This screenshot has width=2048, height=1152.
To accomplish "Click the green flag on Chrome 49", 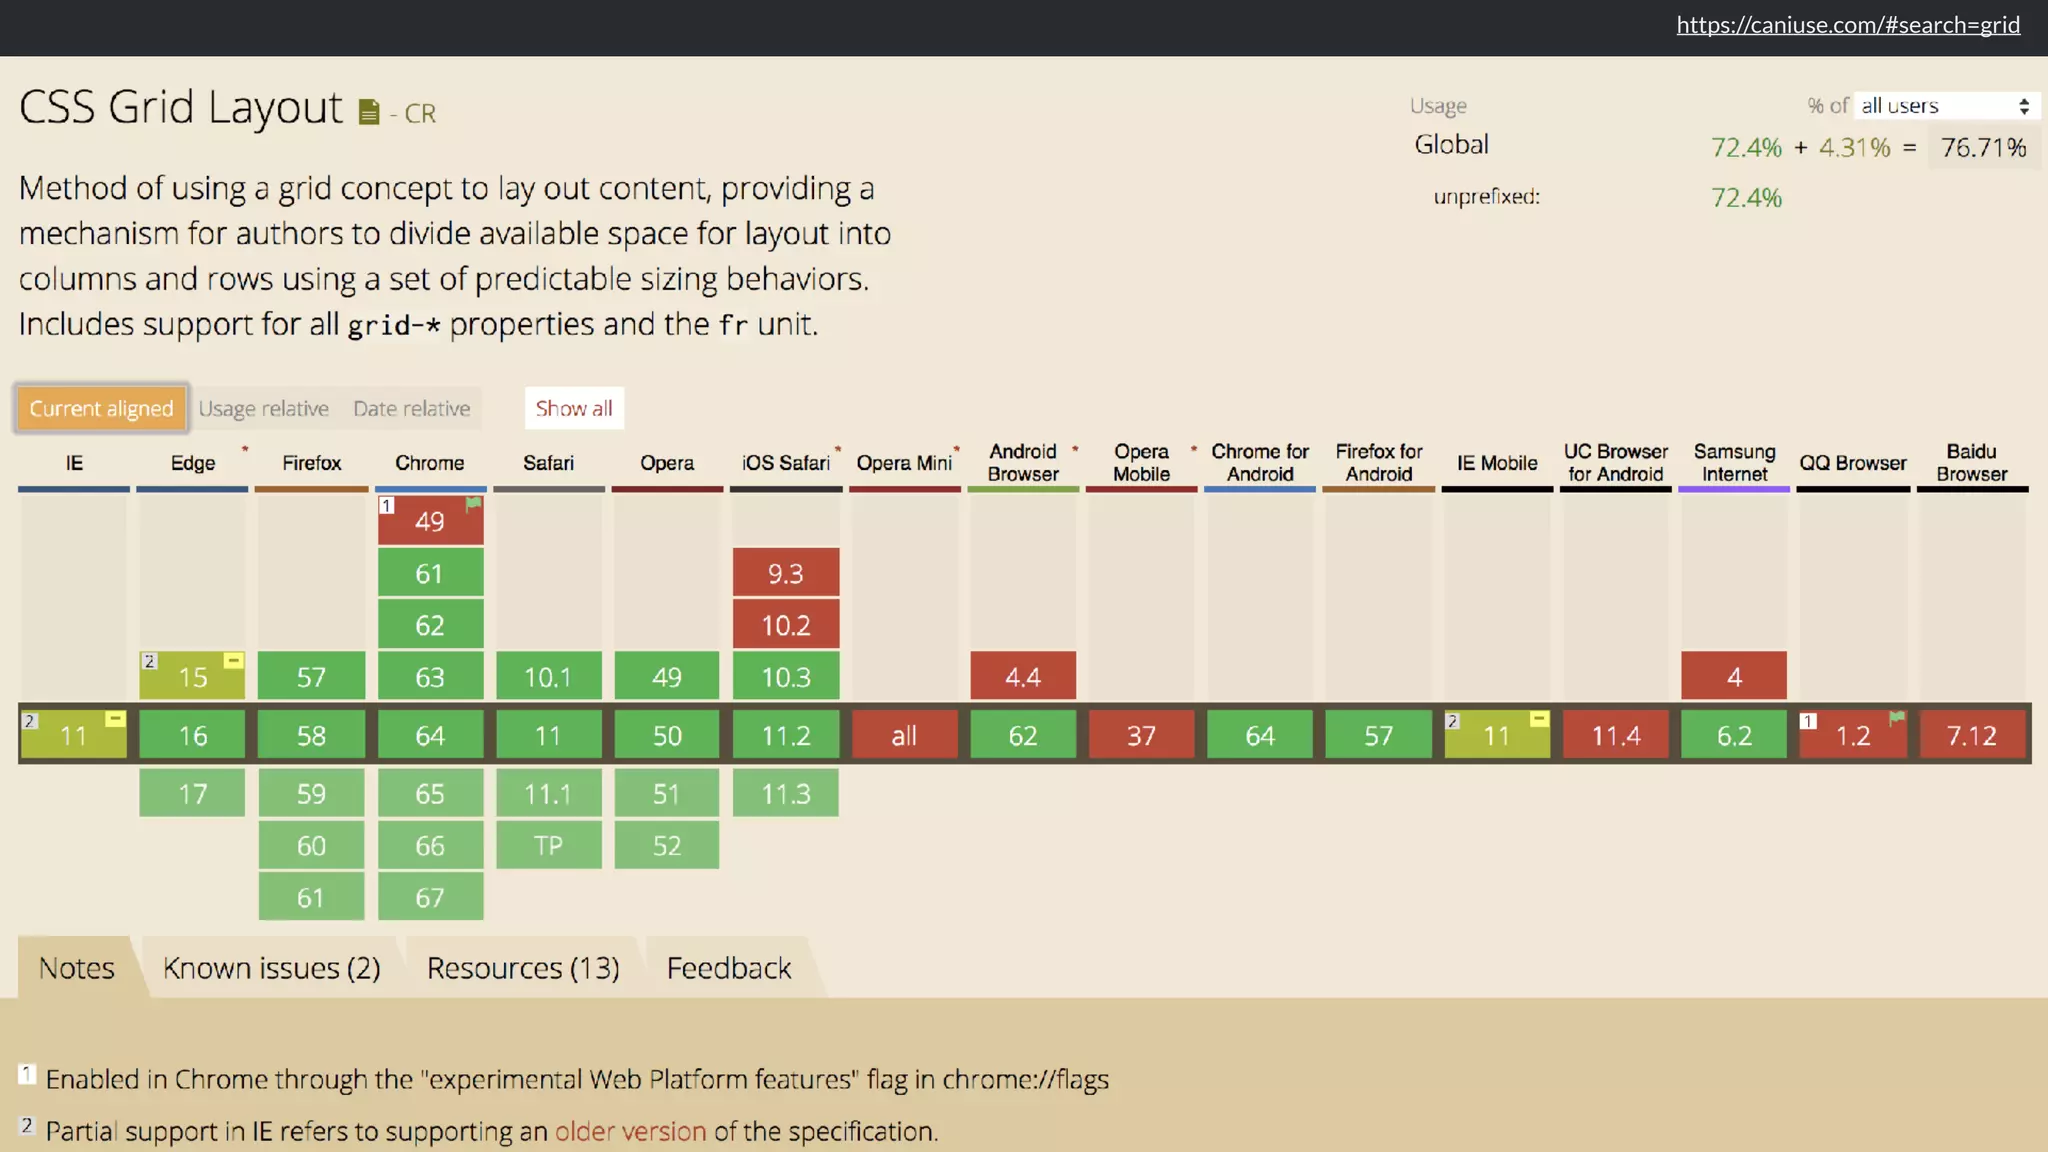I will 473,504.
